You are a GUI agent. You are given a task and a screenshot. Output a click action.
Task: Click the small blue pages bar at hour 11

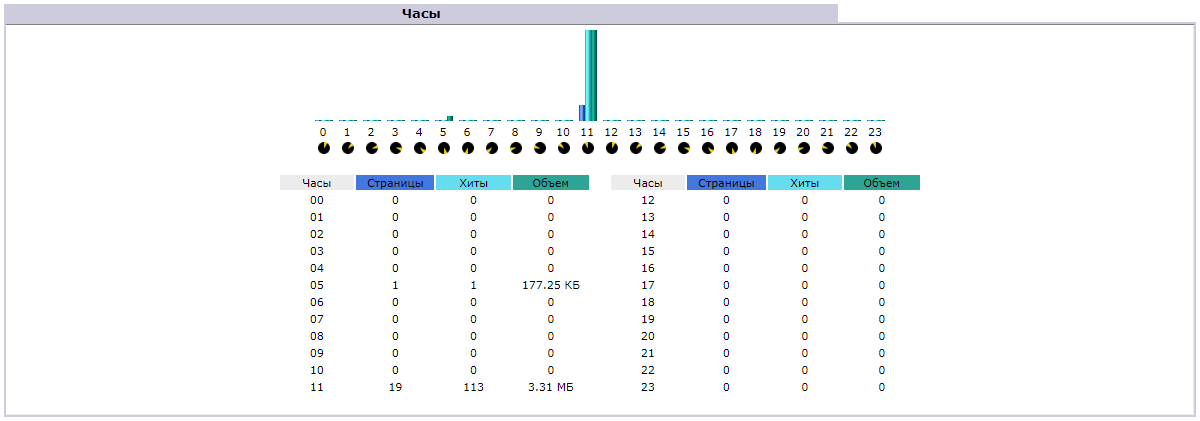click(582, 113)
